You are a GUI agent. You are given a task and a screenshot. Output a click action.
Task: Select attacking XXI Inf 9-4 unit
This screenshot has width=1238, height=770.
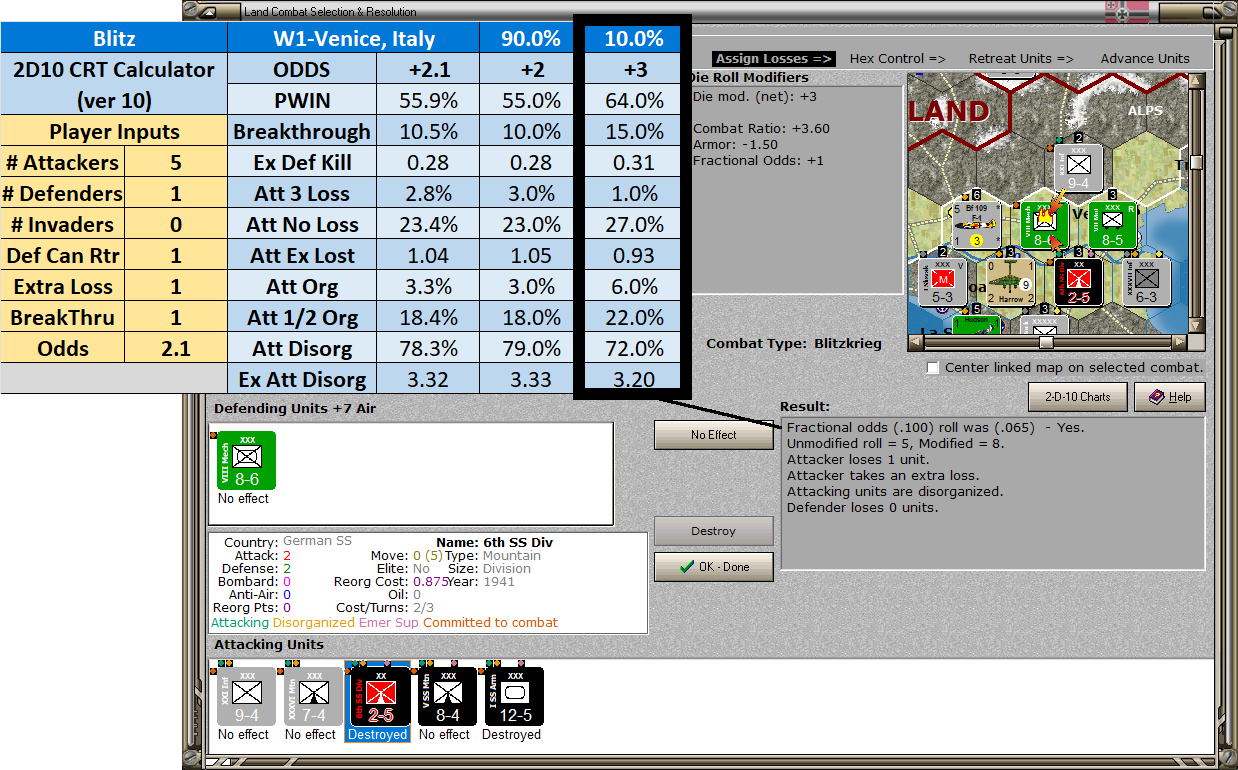click(246, 697)
